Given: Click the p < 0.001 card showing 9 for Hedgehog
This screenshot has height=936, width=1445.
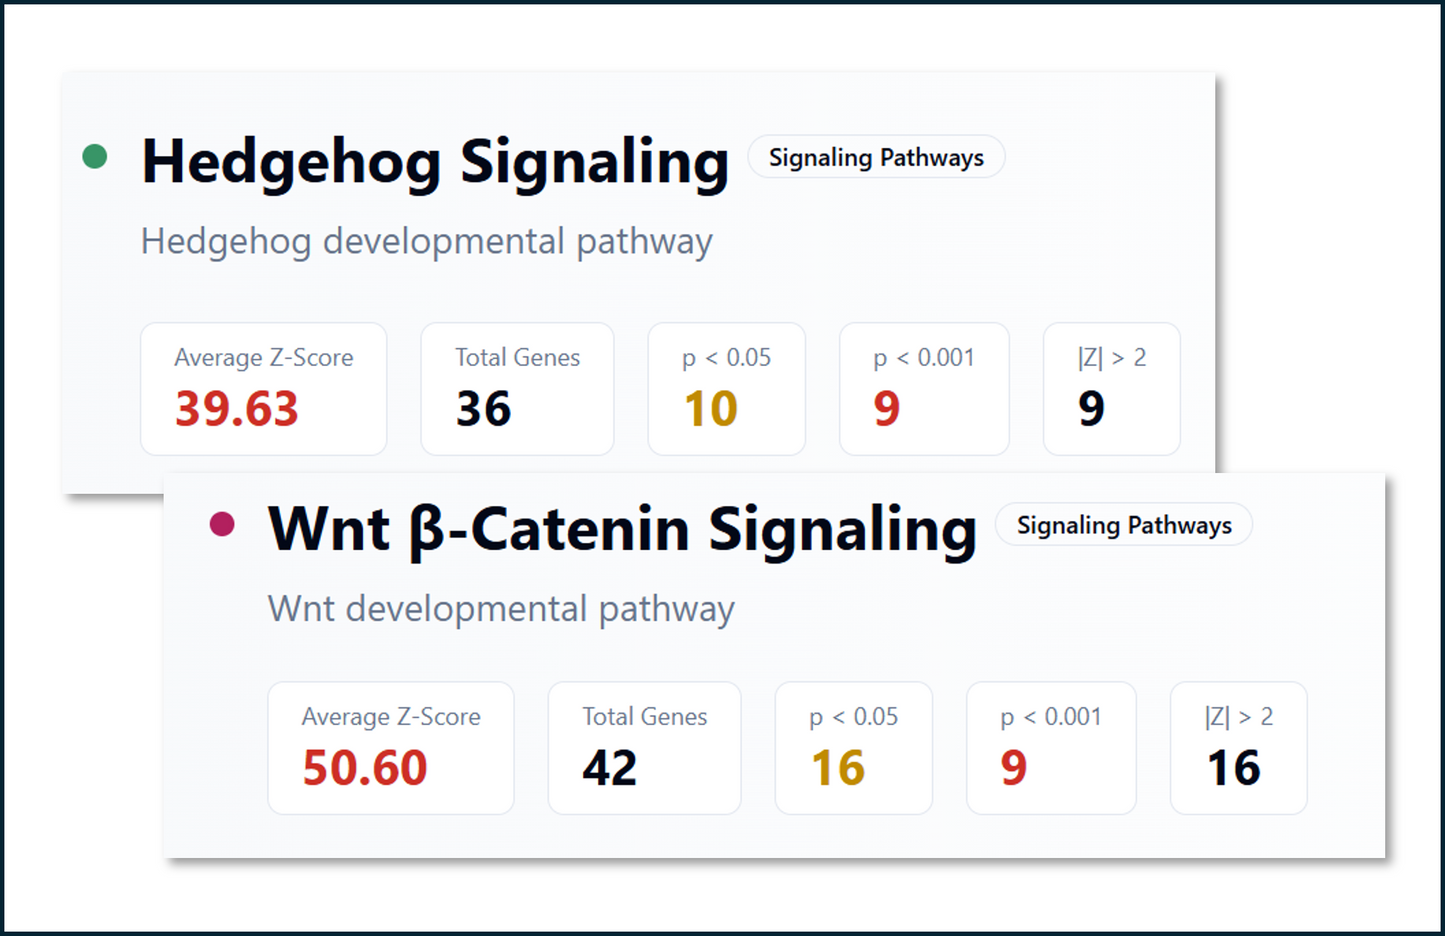Looking at the screenshot, I should (x=924, y=388).
